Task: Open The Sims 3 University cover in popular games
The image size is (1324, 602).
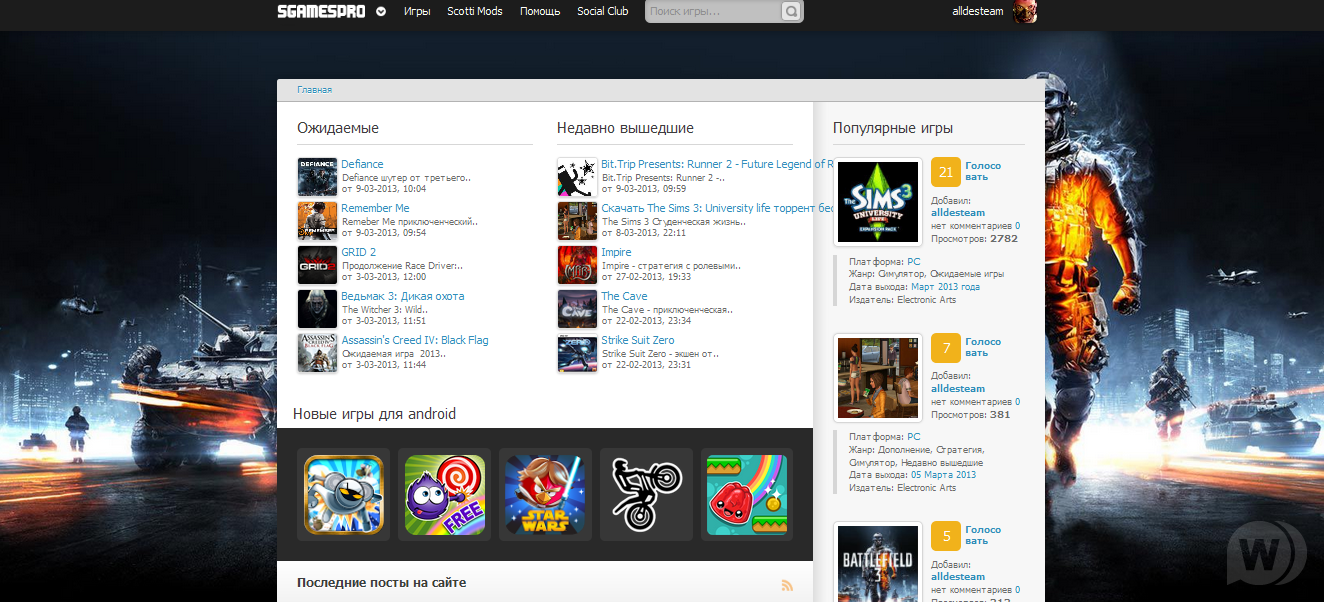Action: click(x=878, y=201)
